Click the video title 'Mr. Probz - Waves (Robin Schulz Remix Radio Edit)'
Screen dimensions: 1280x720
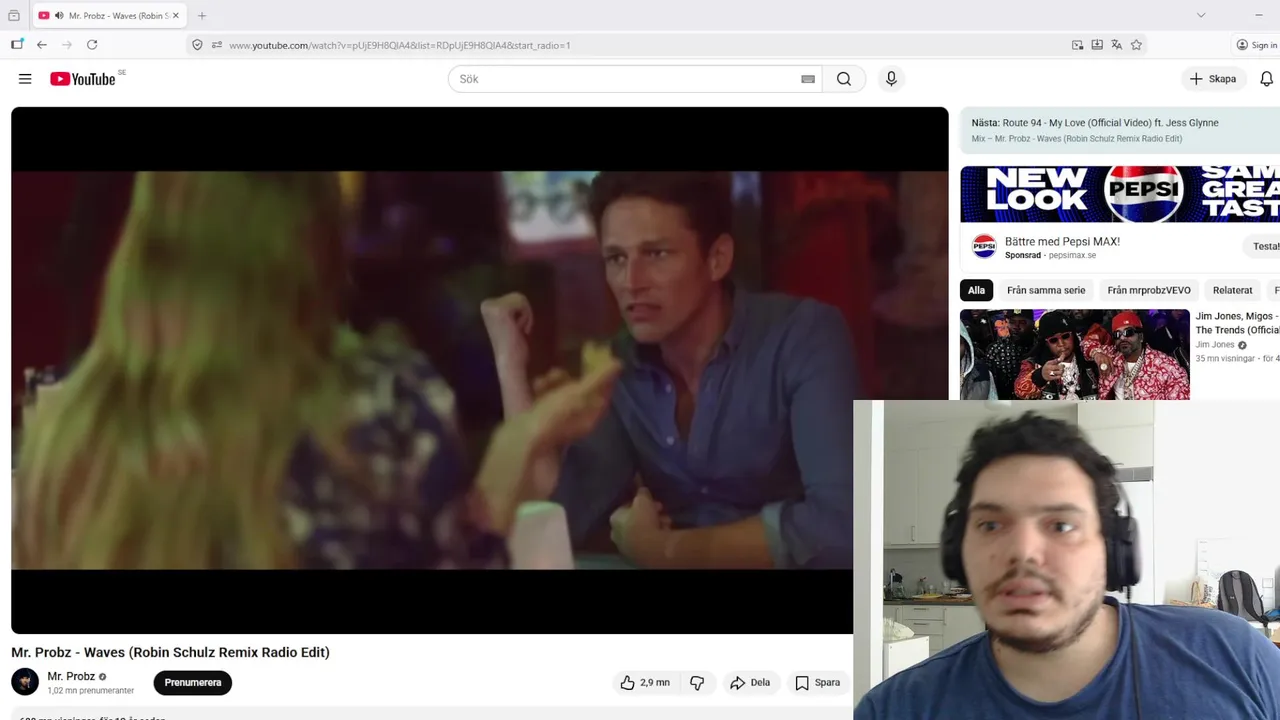tap(170, 652)
